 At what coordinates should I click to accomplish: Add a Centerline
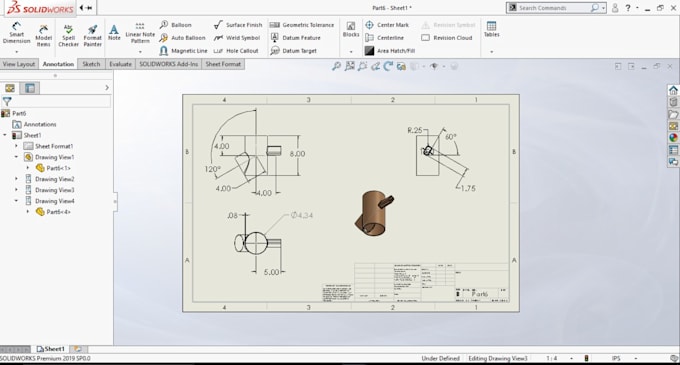pyautogui.click(x=384, y=38)
